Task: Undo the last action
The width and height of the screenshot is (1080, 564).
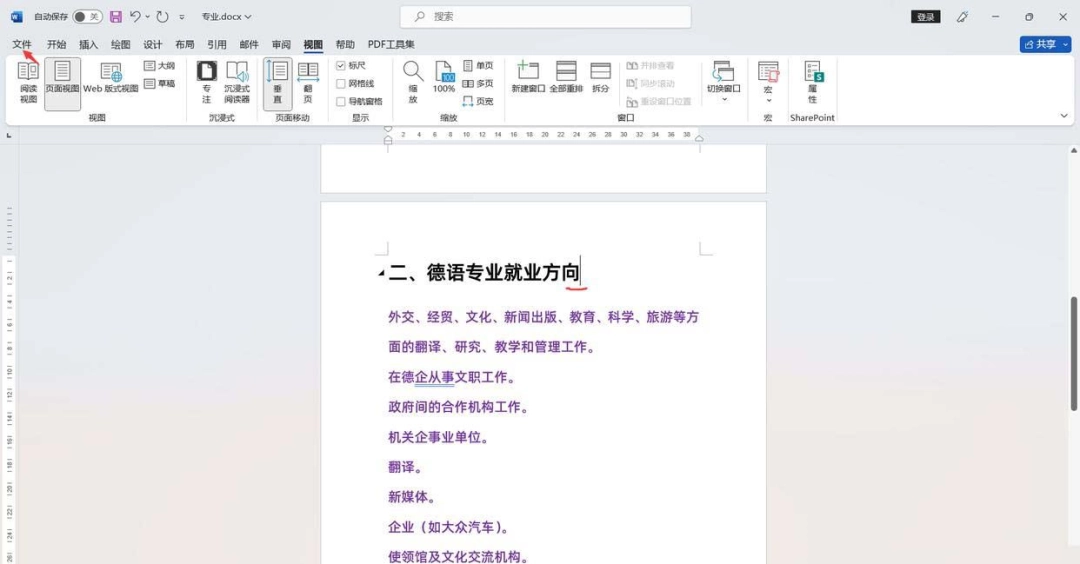Action: point(135,17)
